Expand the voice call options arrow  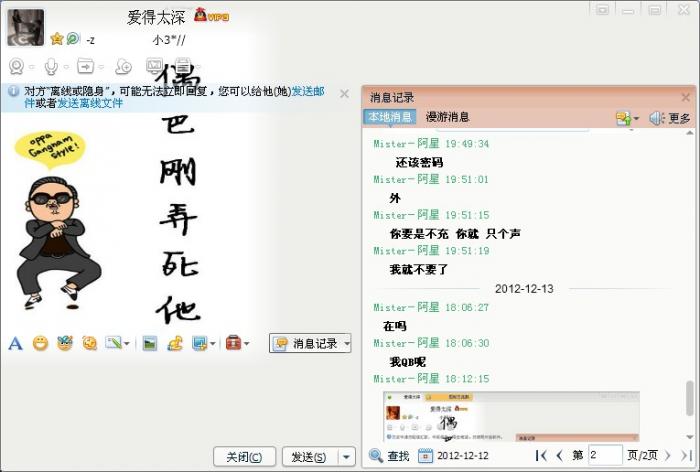(66, 67)
